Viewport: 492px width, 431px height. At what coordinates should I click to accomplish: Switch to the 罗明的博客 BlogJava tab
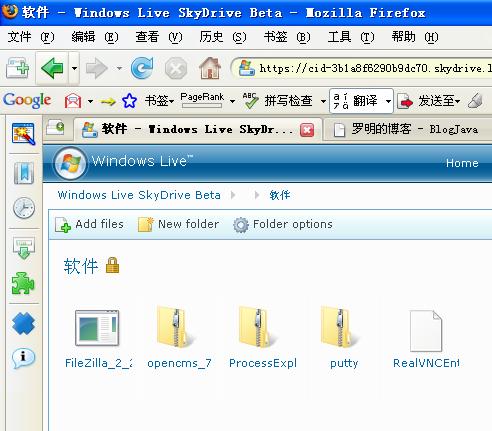[x=407, y=129]
